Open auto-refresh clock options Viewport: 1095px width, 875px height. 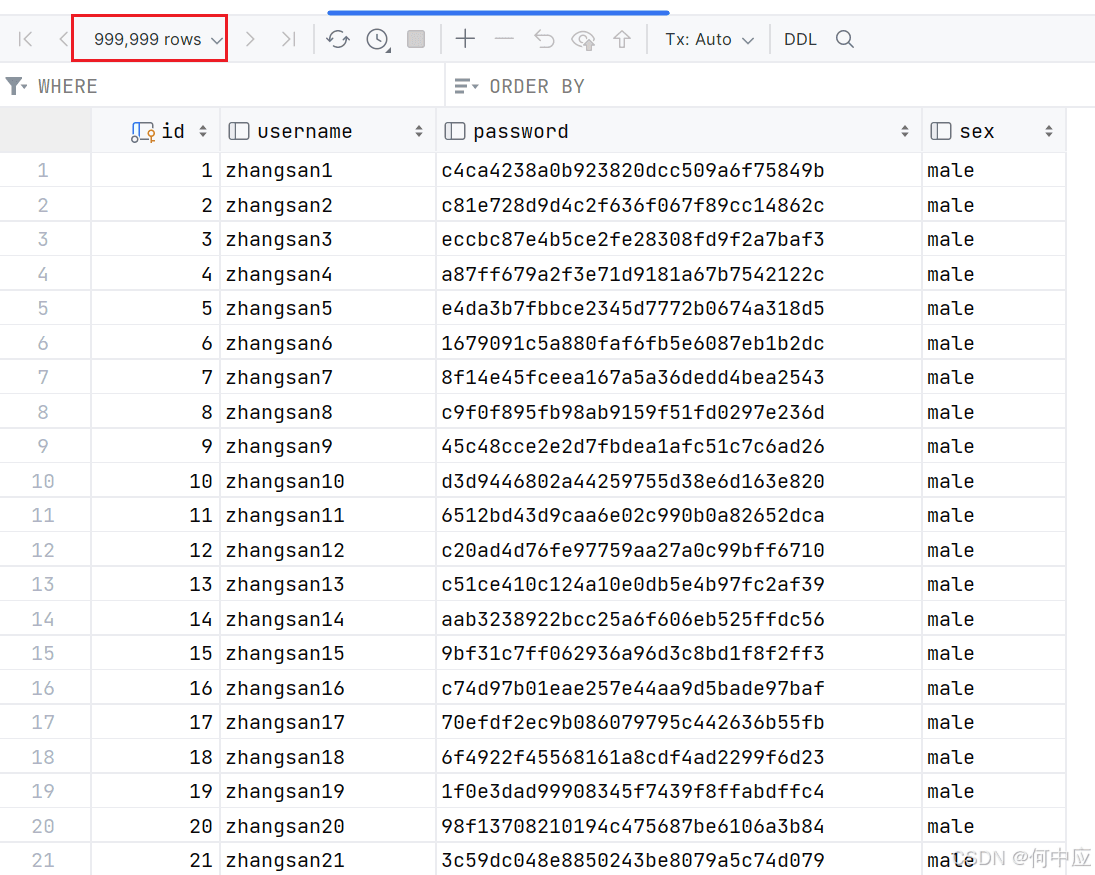click(378, 39)
